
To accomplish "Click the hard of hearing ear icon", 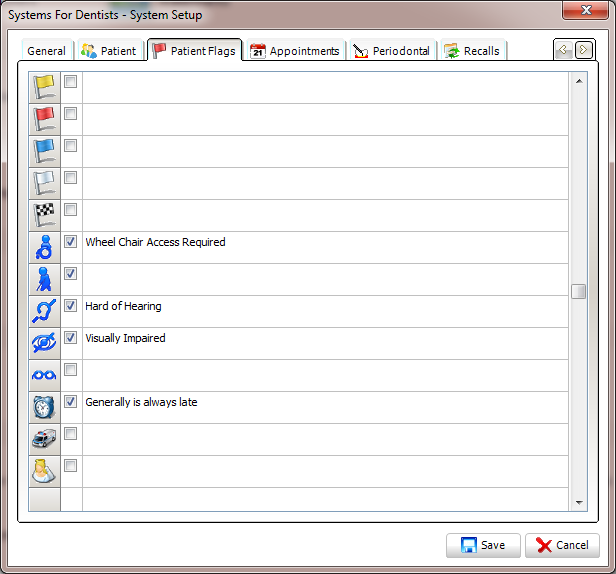I will click(44, 312).
